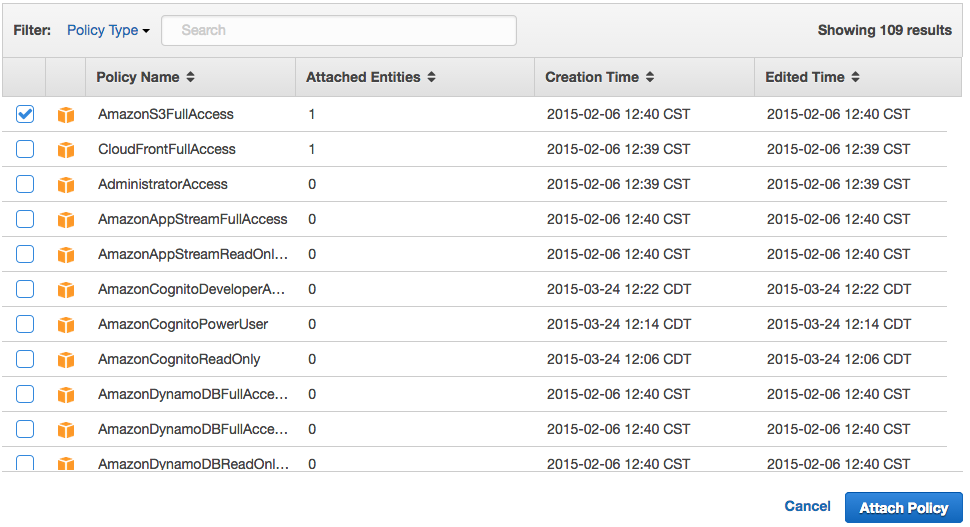Sort by Attached Entities column
This screenshot has height=527, width=970.
coord(371,77)
